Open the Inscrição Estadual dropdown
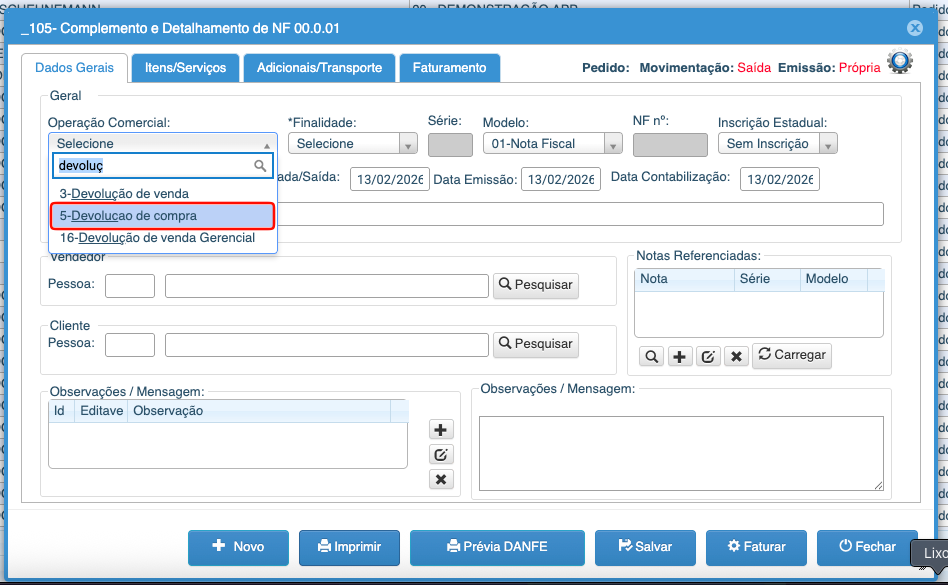Screen dimensions: 948x585 (x=777, y=144)
